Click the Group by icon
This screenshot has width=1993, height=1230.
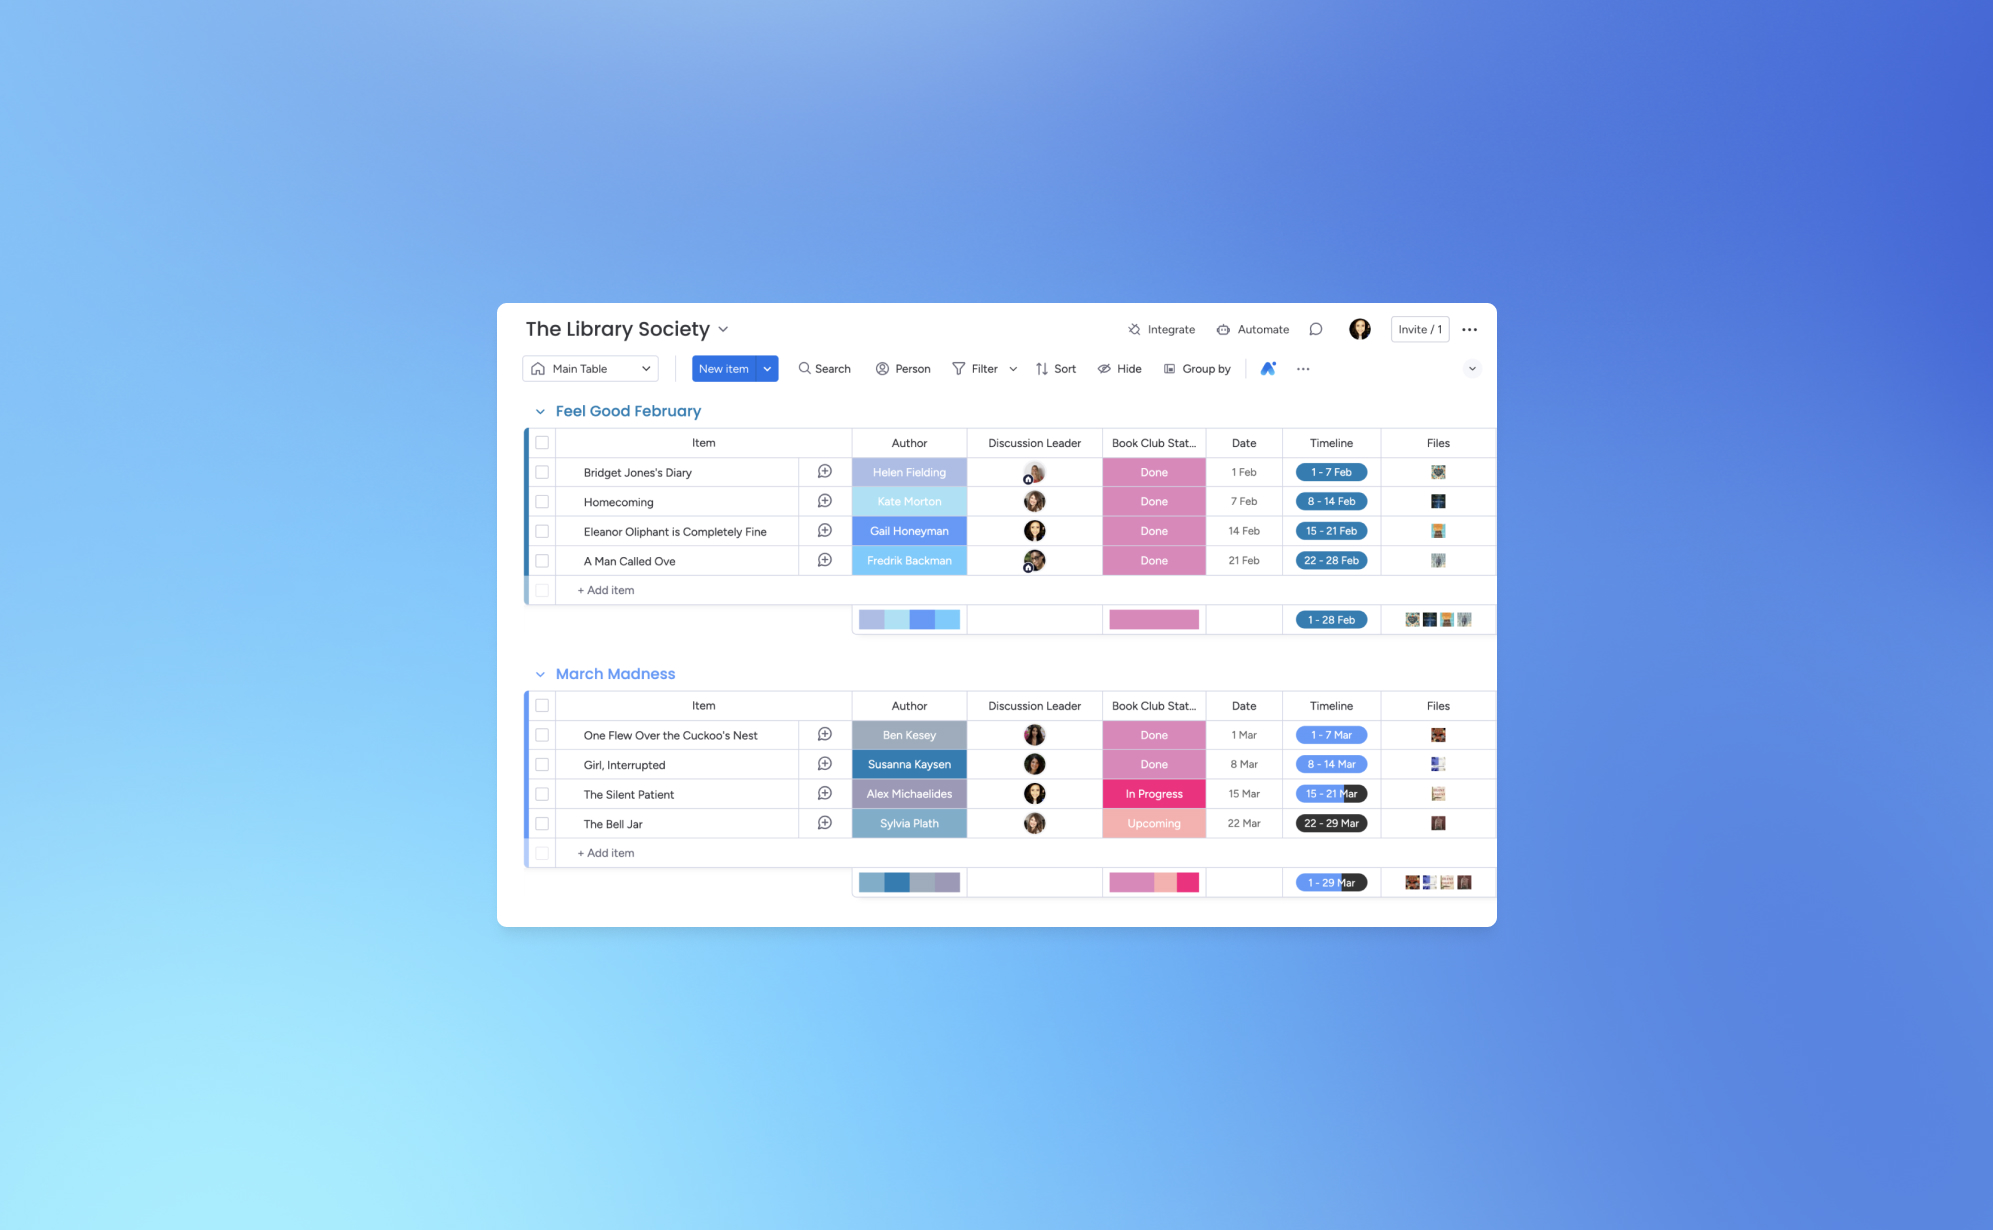(x=1169, y=369)
